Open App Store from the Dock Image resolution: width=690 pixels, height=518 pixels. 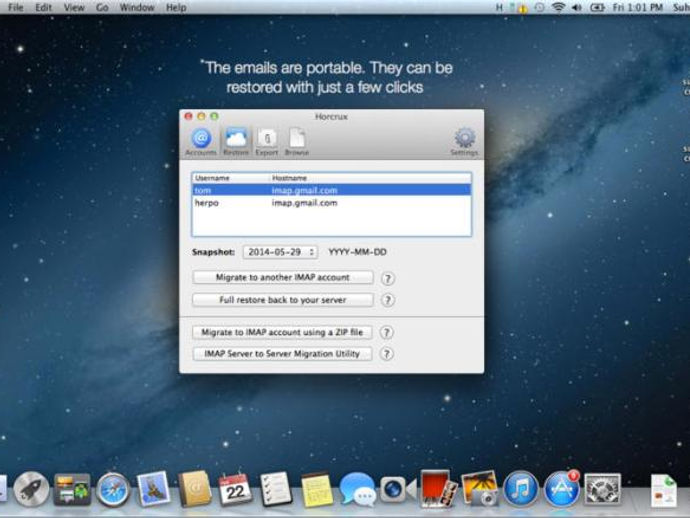pos(562,489)
